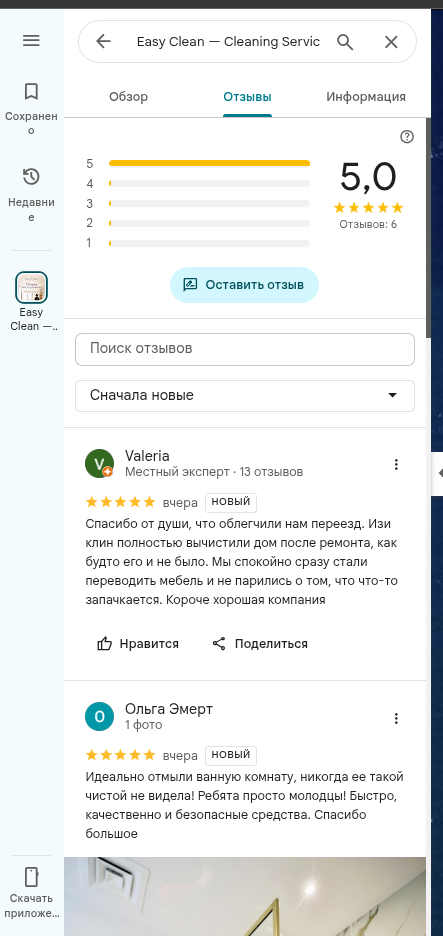This screenshot has height=936, width=443.
Task: Click the Недавние label in sidebar
Action: [31, 210]
